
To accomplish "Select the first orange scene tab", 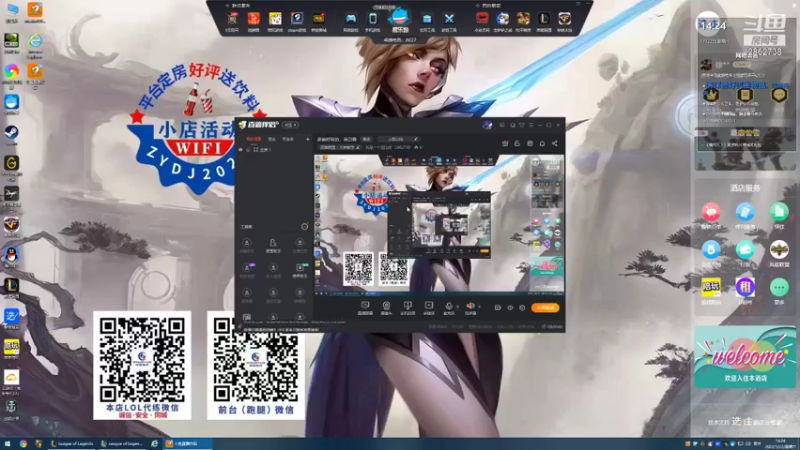I will [x=254, y=139].
